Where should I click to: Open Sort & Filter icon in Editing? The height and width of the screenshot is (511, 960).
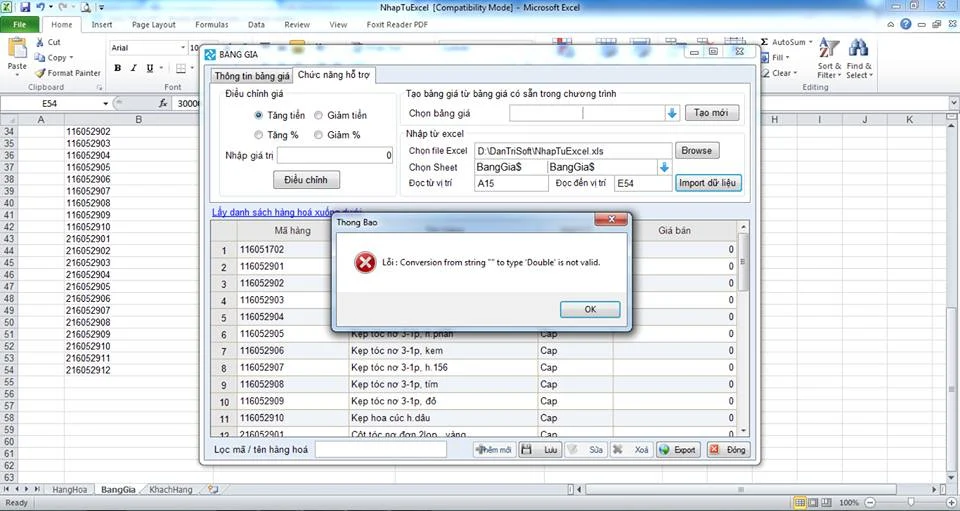[828, 48]
